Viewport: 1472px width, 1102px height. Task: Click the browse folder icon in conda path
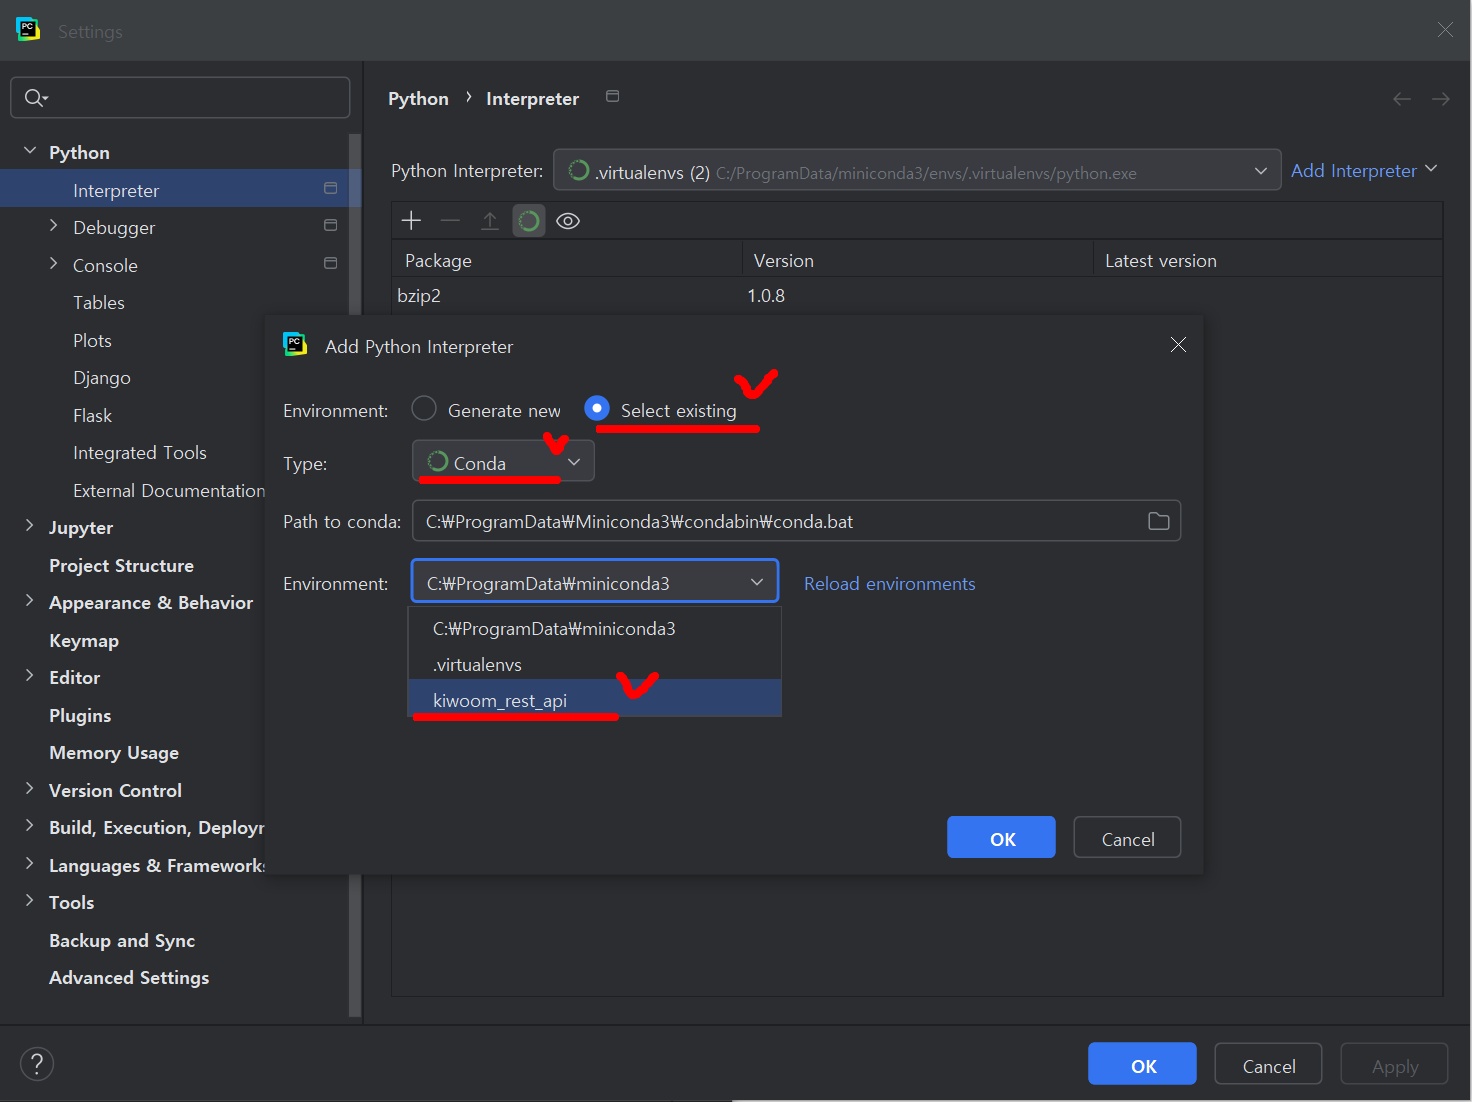1158,521
